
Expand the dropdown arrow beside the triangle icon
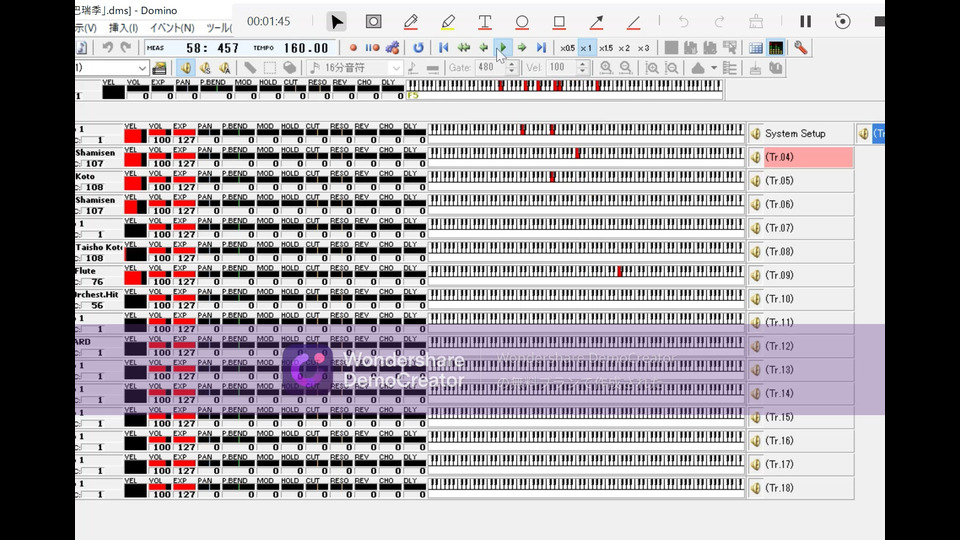(x=714, y=68)
